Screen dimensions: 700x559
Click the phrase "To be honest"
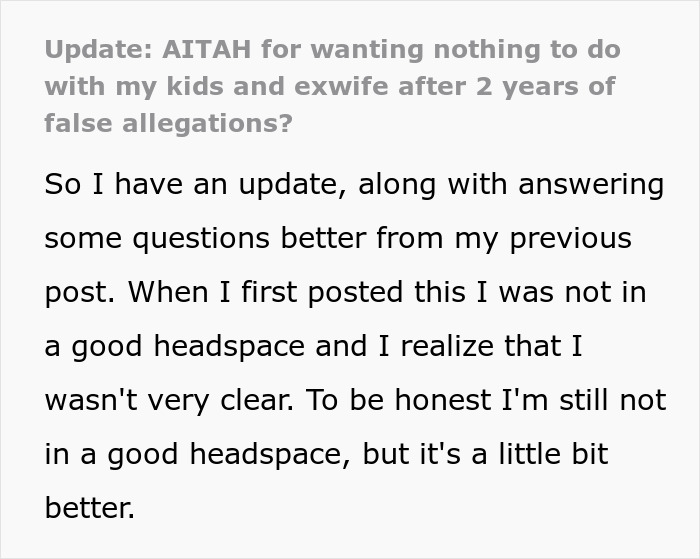point(386,401)
